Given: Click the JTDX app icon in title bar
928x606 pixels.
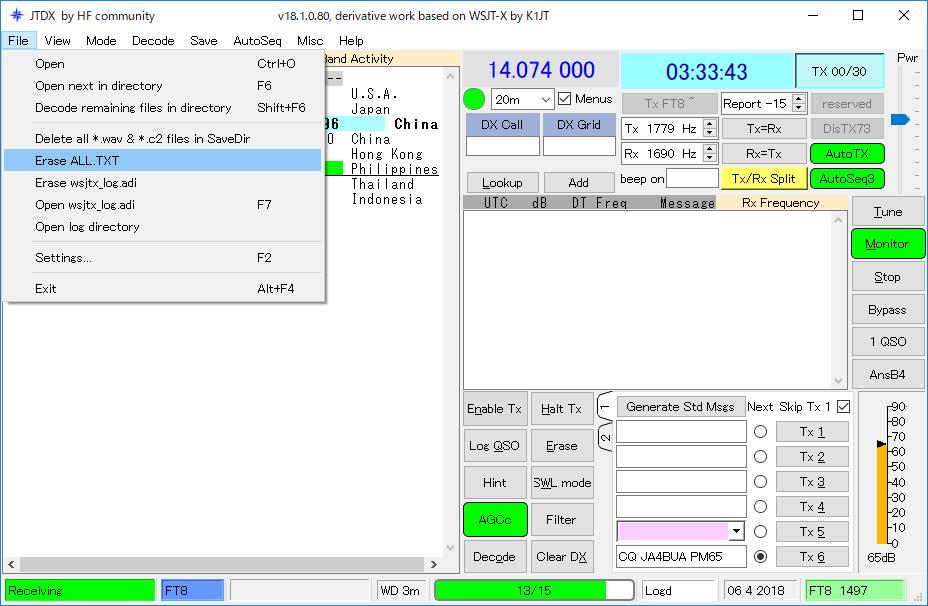Looking at the screenshot, I should (x=17, y=15).
